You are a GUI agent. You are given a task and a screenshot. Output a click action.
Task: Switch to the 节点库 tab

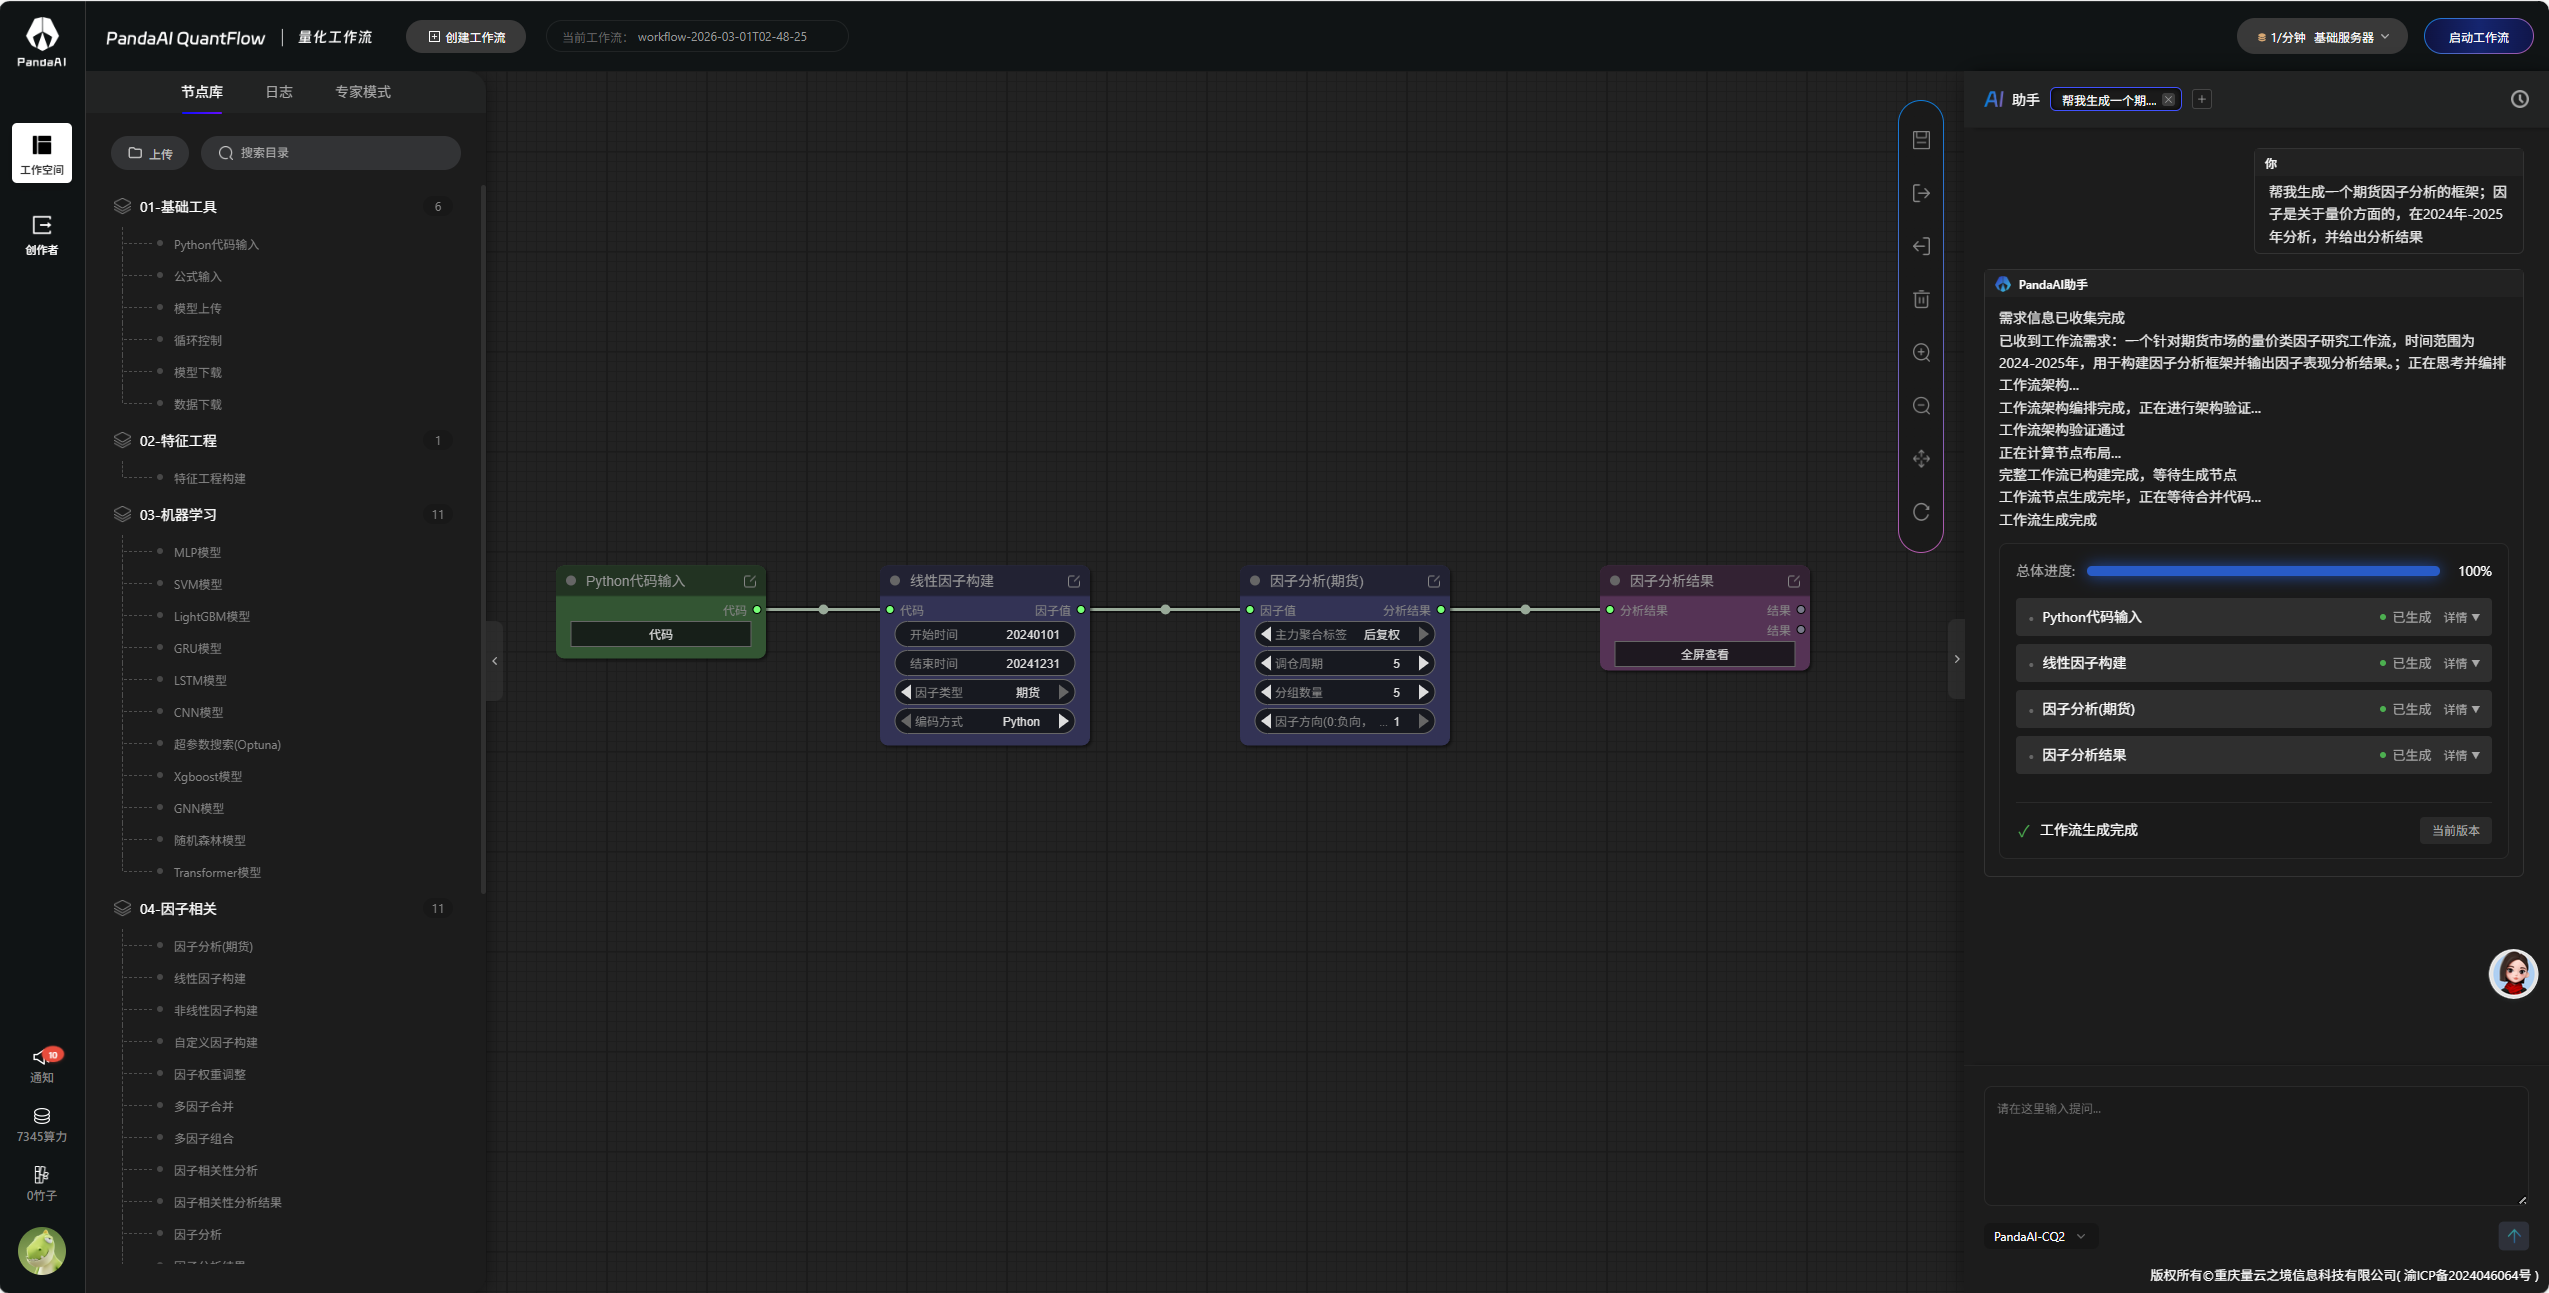click(x=202, y=92)
